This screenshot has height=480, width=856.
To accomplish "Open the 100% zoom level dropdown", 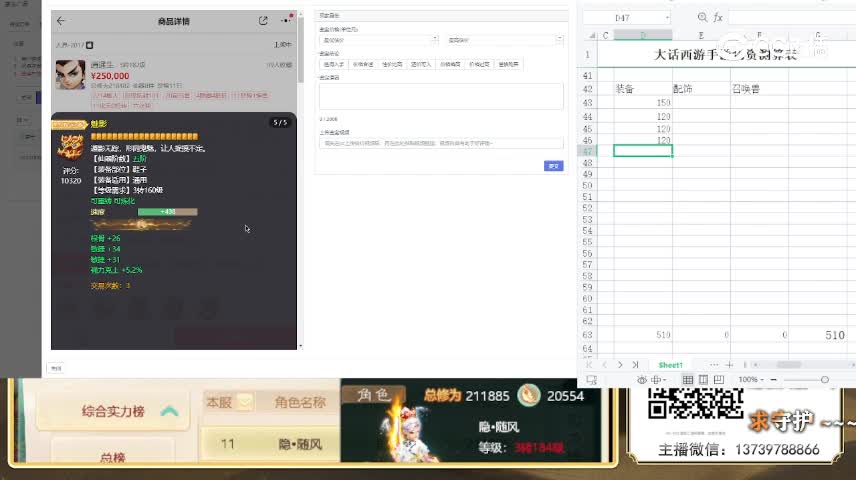I will click(x=751, y=380).
